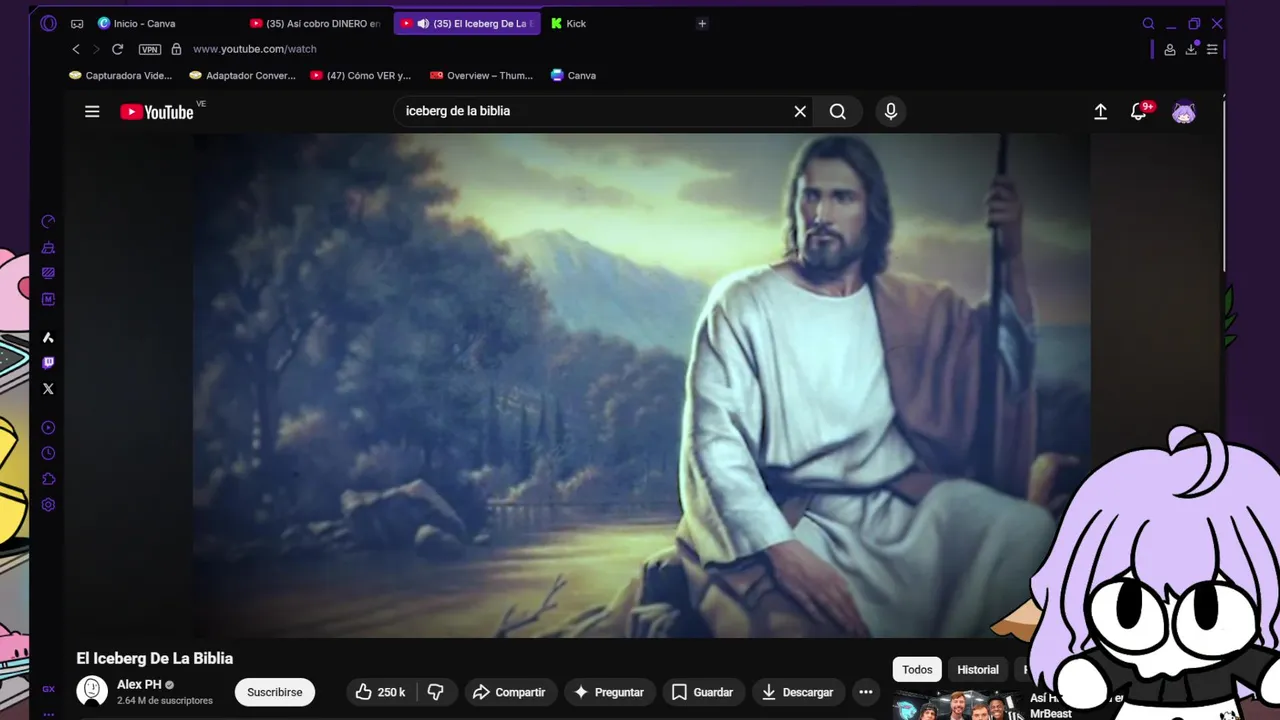Open the M messenger icon in sidebar
The width and height of the screenshot is (1280, 720).
click(x=48, y=299)
